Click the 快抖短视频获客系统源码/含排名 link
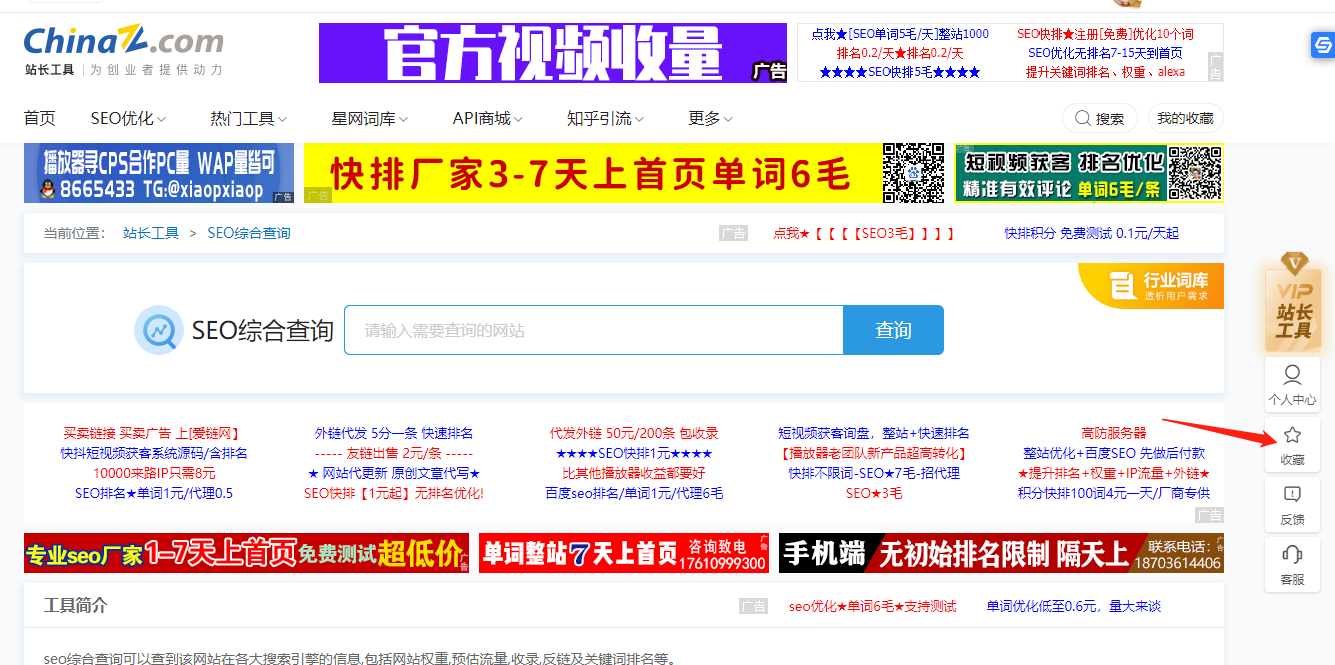 tap(153, 453)
